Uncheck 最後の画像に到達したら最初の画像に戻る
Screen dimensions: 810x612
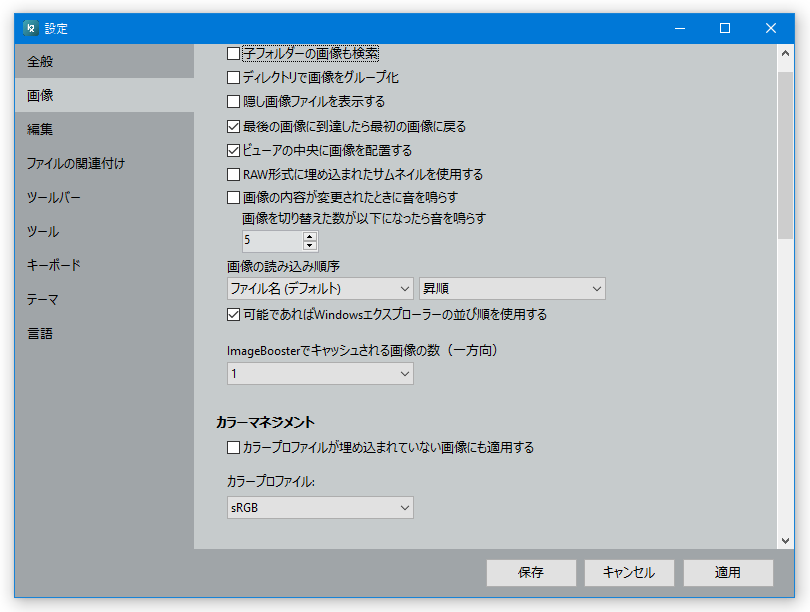[x=233, y=126]
